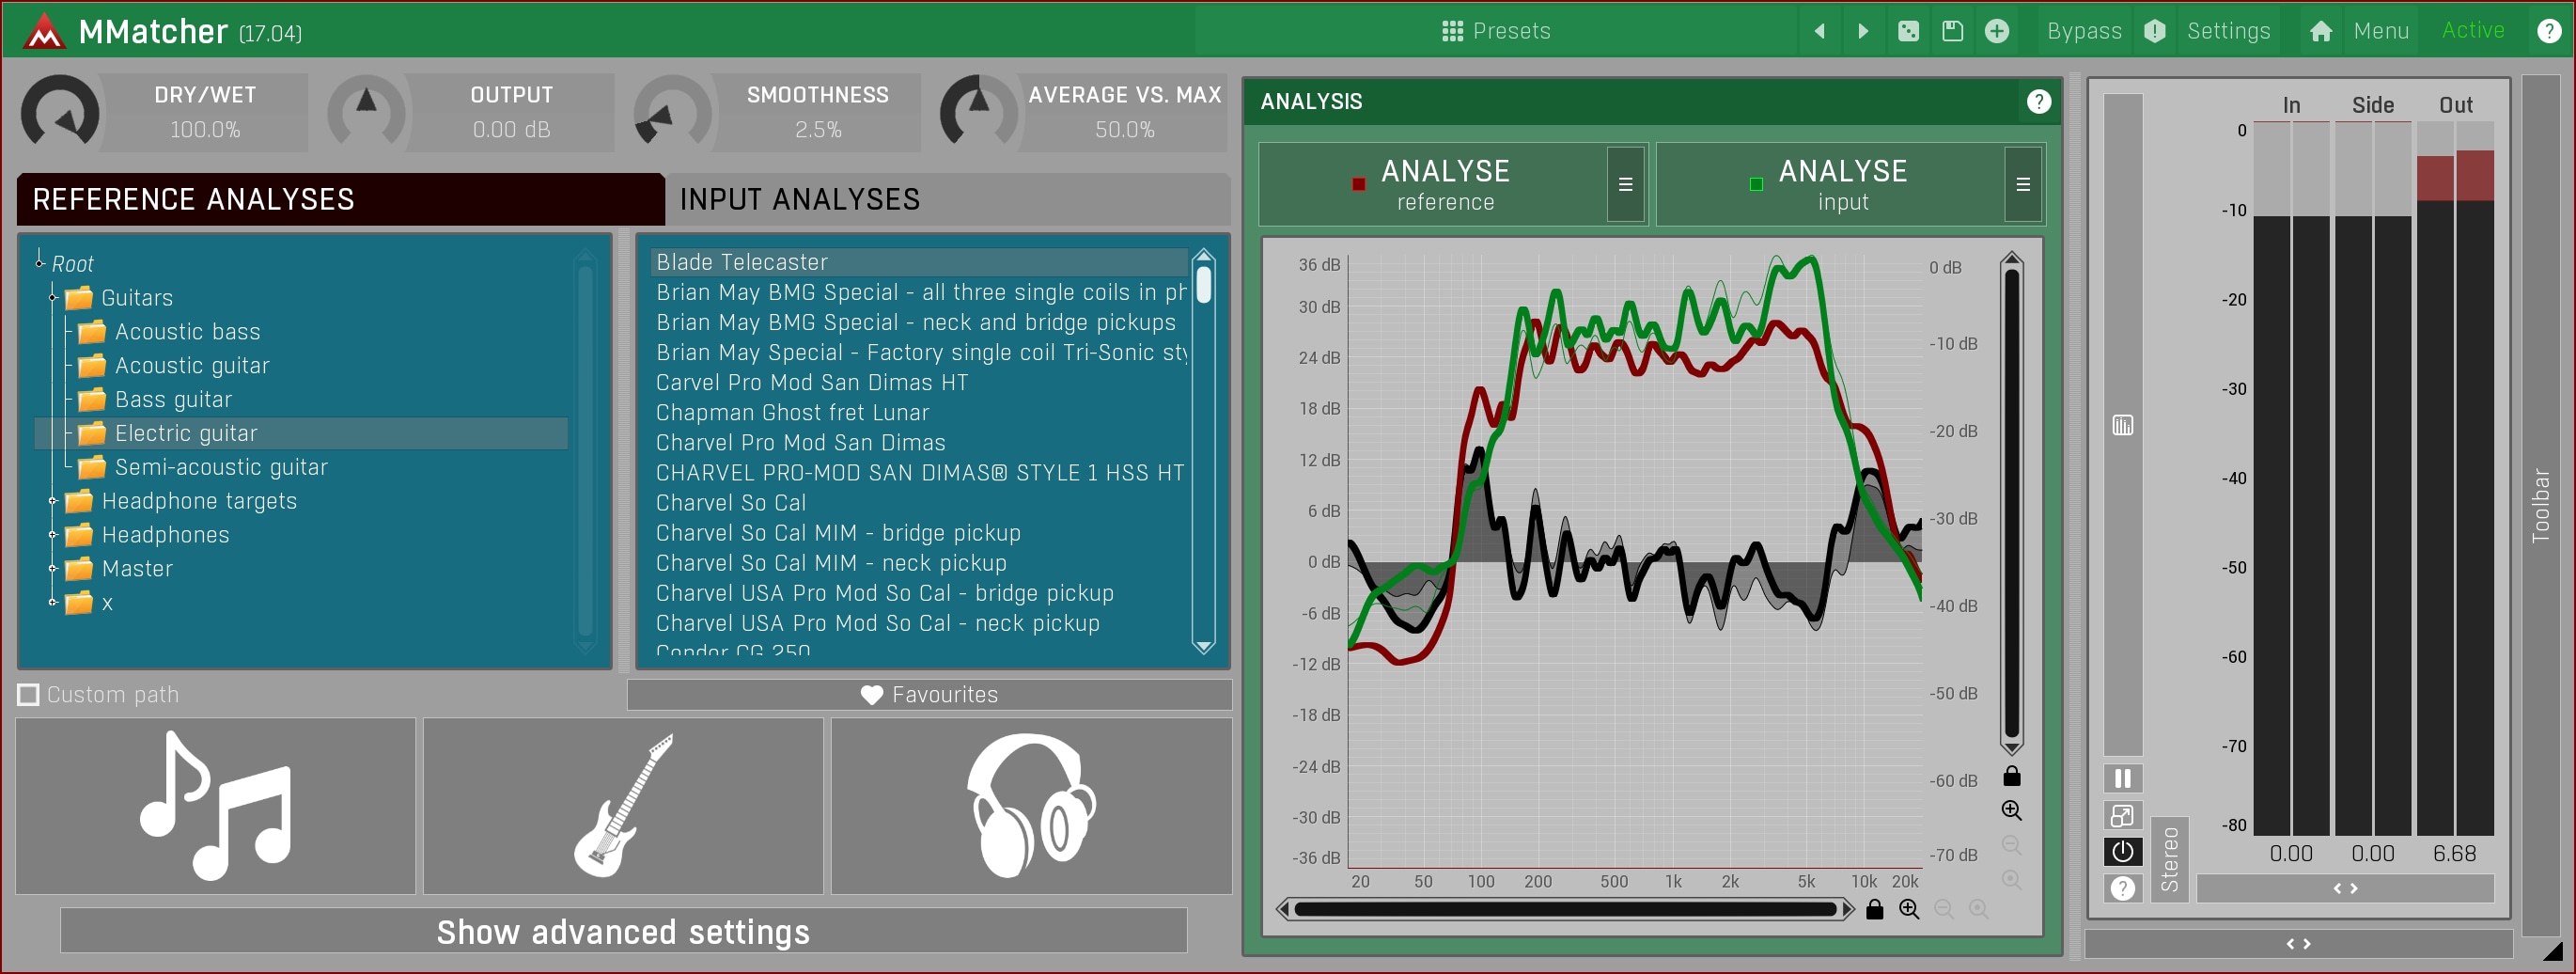The image size is (2576, 974).
Task: Click the random preset dice icon
Action: (x=1908, y=31)
